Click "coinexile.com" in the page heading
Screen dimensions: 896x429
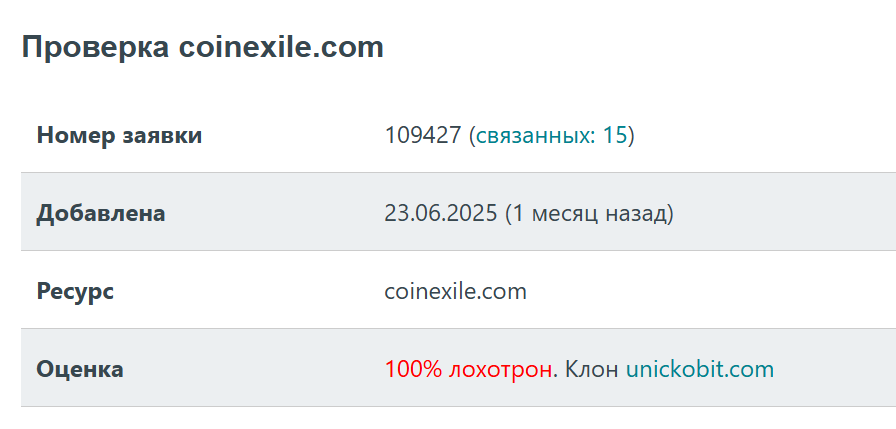pos(281,47)
